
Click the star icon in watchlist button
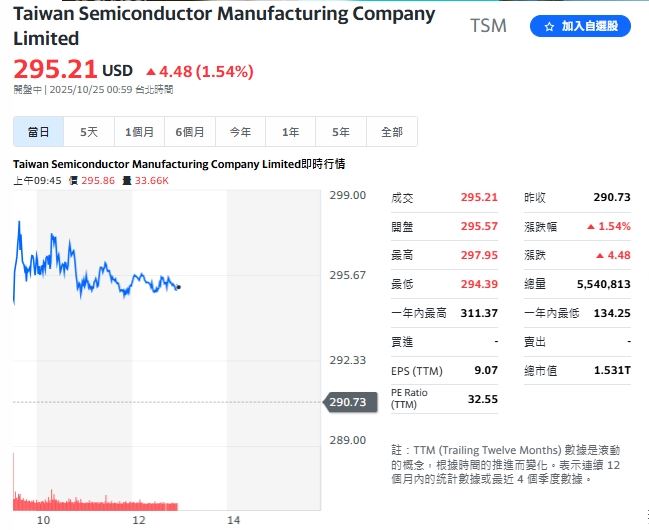[549, 27]
